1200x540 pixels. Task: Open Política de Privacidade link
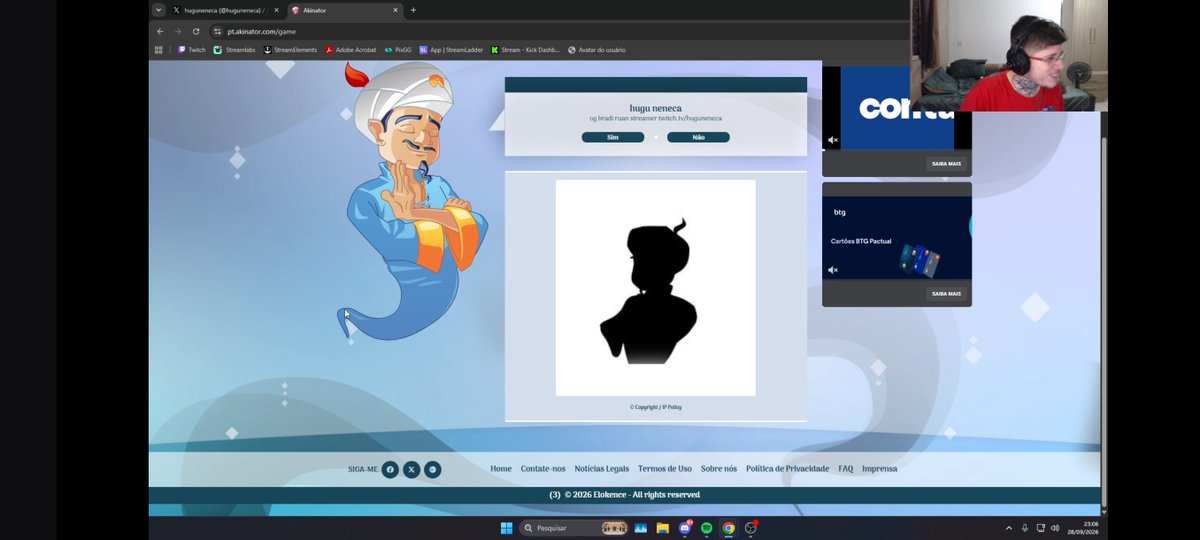[788, 469]
